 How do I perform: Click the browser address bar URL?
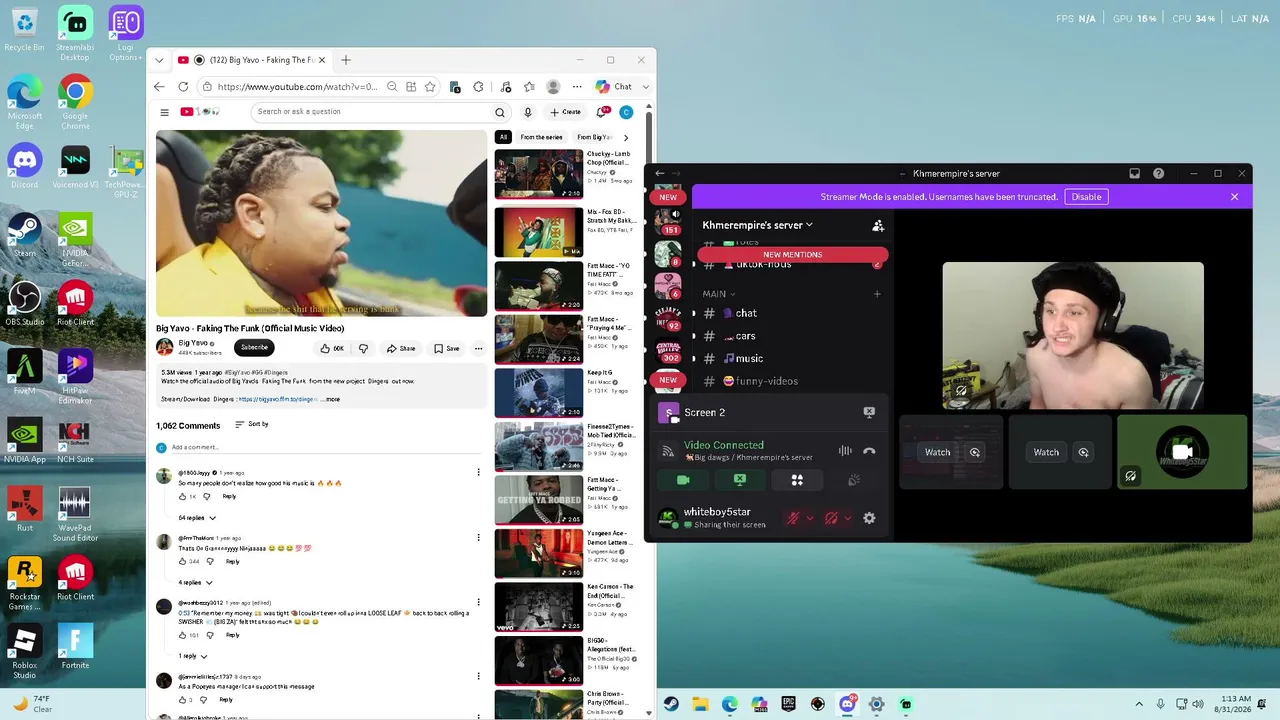297,87
